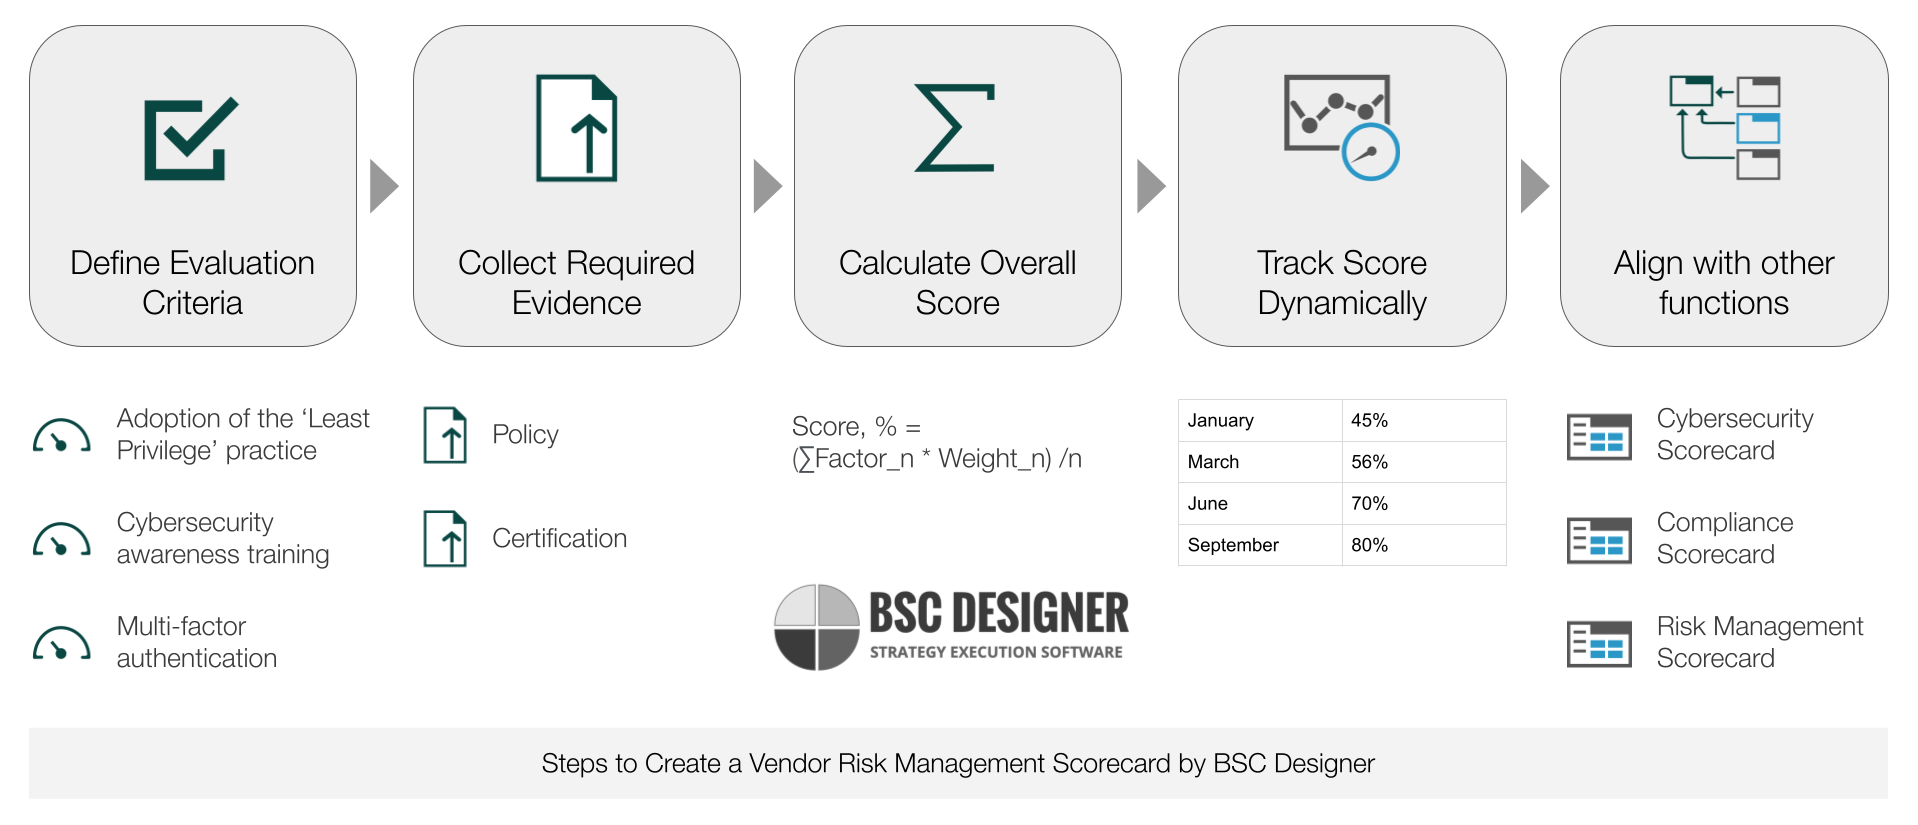The height and width of the screenshot is (825, 1918).
Task: Click the scorecard icon beside Cybersecurity Scorecard
Action: 1599,436
